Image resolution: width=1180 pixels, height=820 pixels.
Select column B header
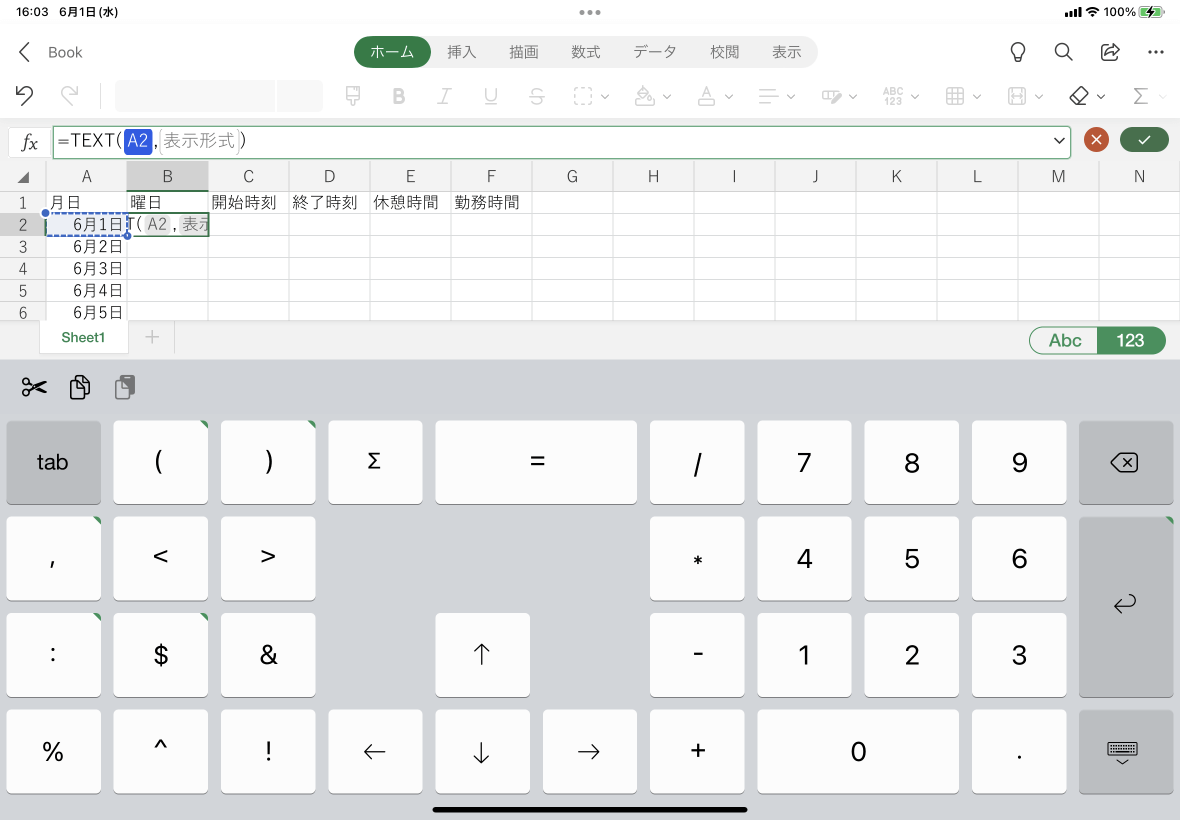point(167,177)
